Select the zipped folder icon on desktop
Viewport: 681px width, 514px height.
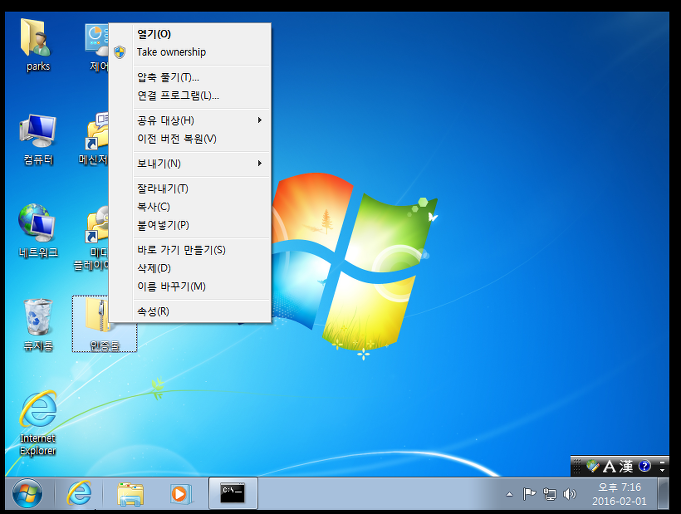[x=104, y=324]
